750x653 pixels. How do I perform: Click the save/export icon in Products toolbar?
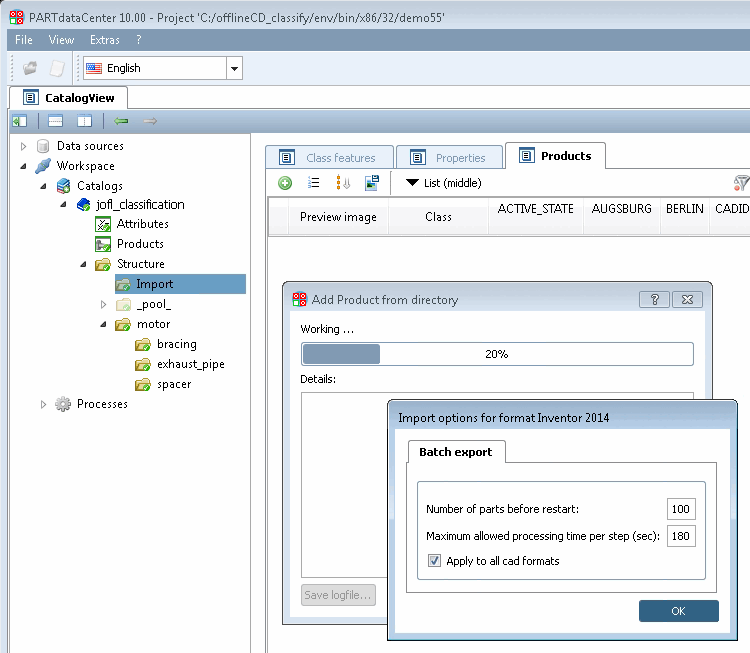372,183
